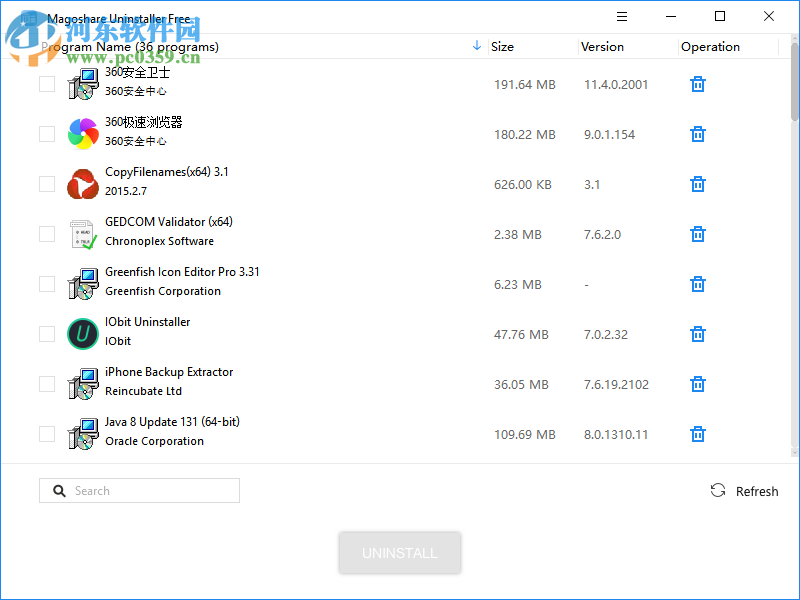Click the refresh circular arrow icon
Image resolution: width=800 pixels, height=600 pixels.
point(718,490)
